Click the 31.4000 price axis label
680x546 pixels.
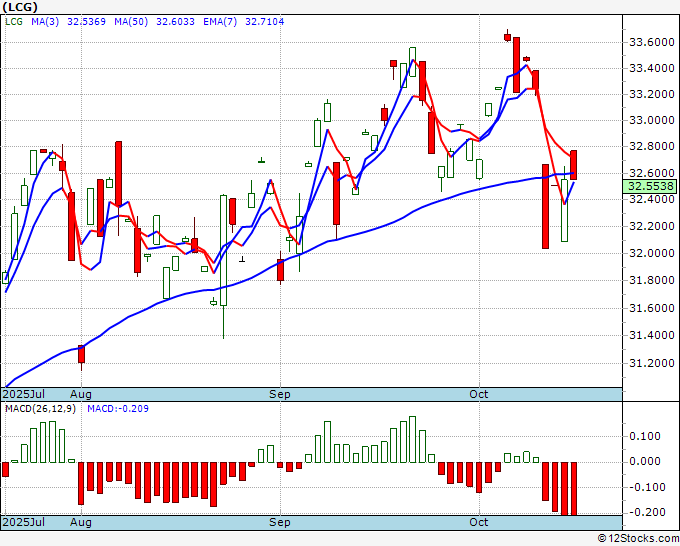pyautogui.click(x=652, y=335)
